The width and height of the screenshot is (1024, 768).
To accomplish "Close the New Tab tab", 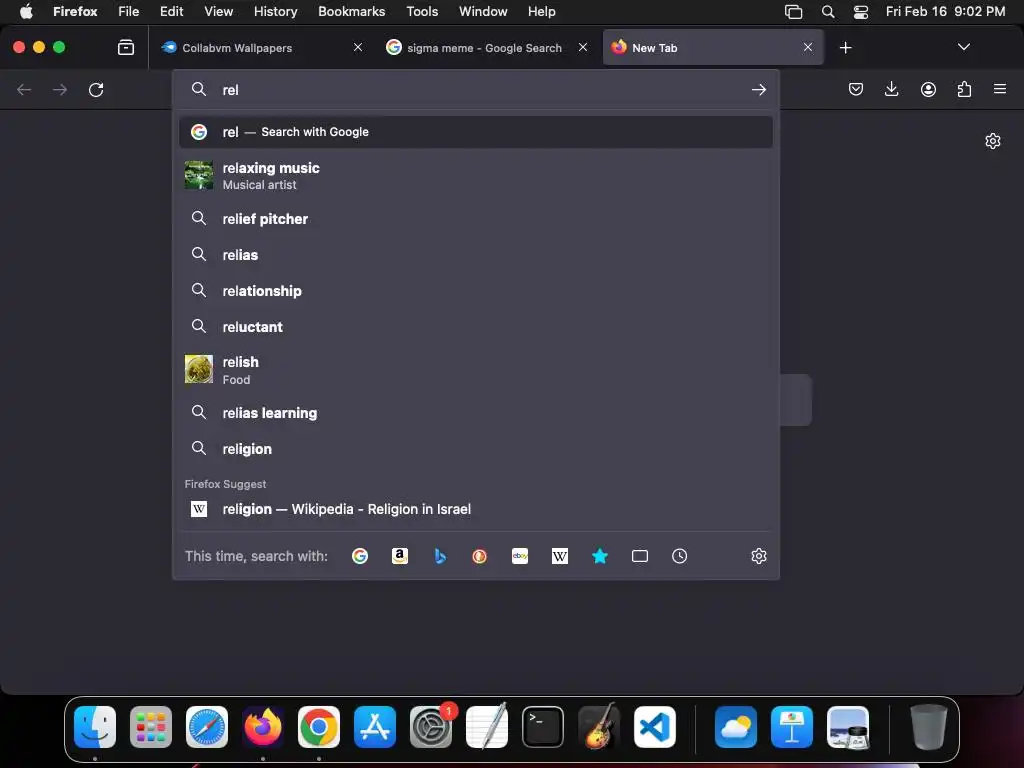I will (x=808, y=47).
